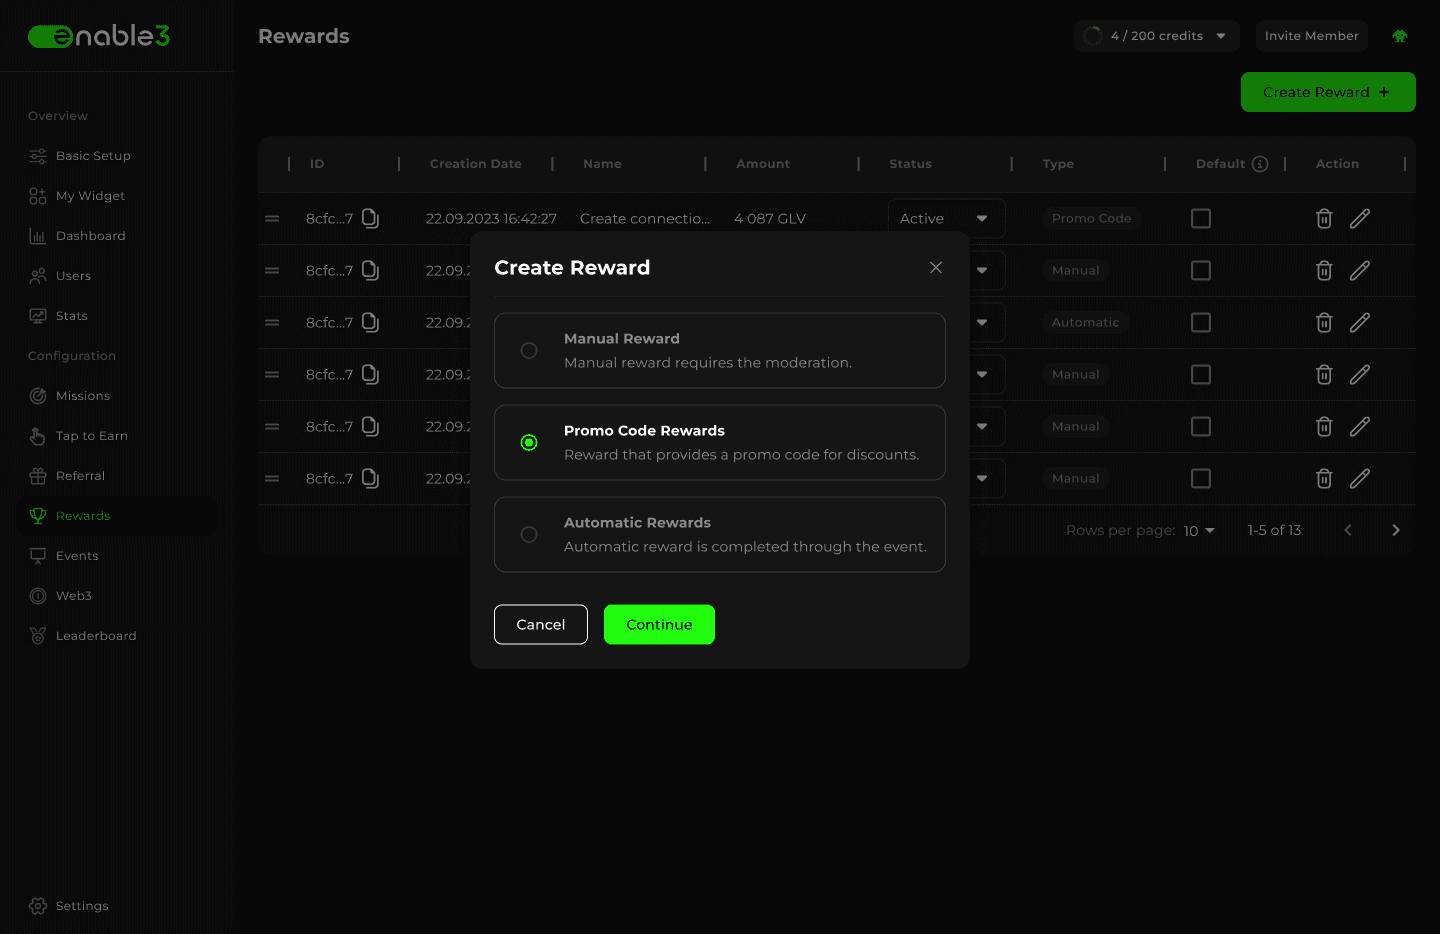
Task: Click the Promo Code type tag
Action: click(x=1092, y=218)
